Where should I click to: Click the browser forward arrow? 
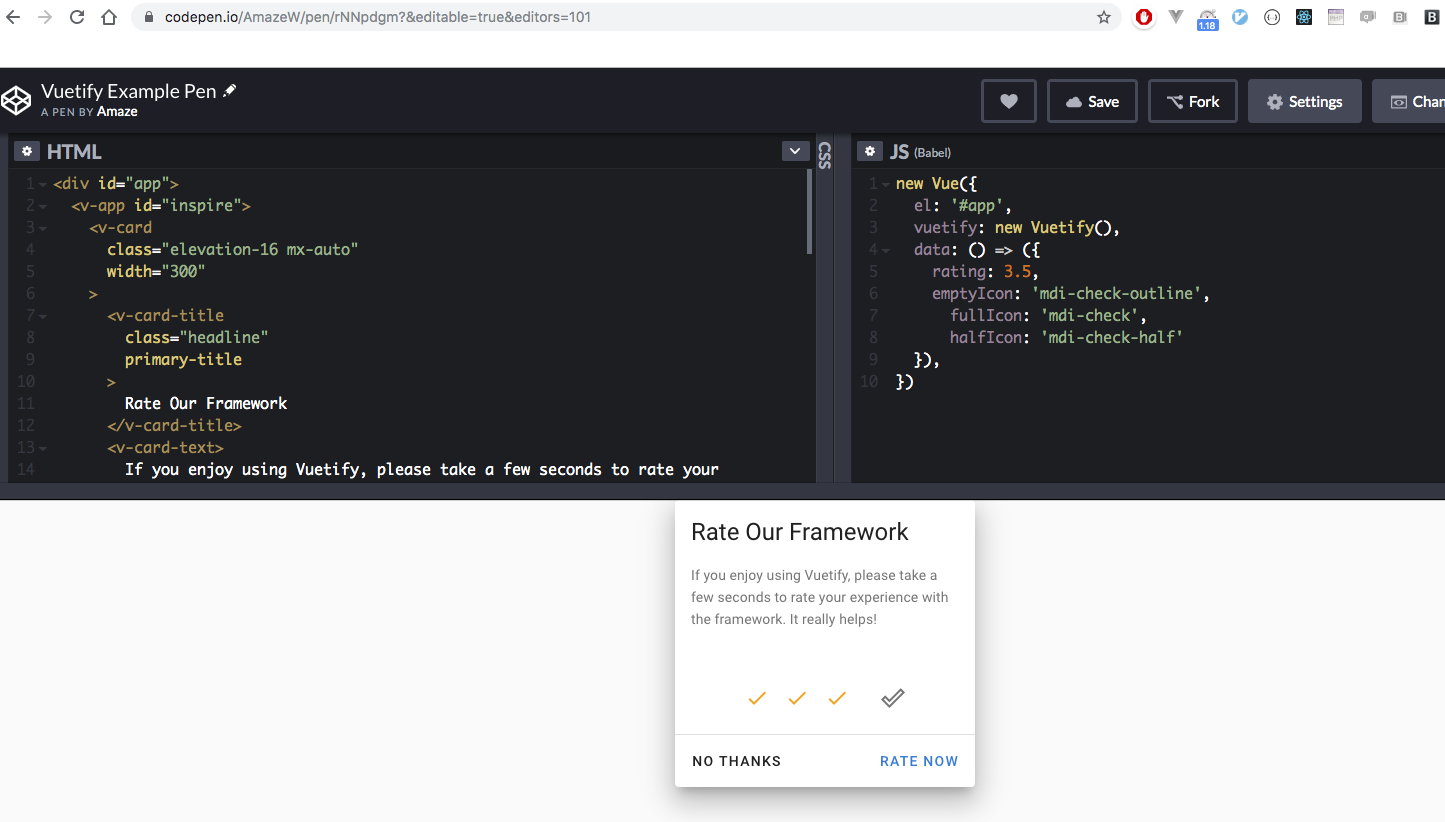click(44, 17)
